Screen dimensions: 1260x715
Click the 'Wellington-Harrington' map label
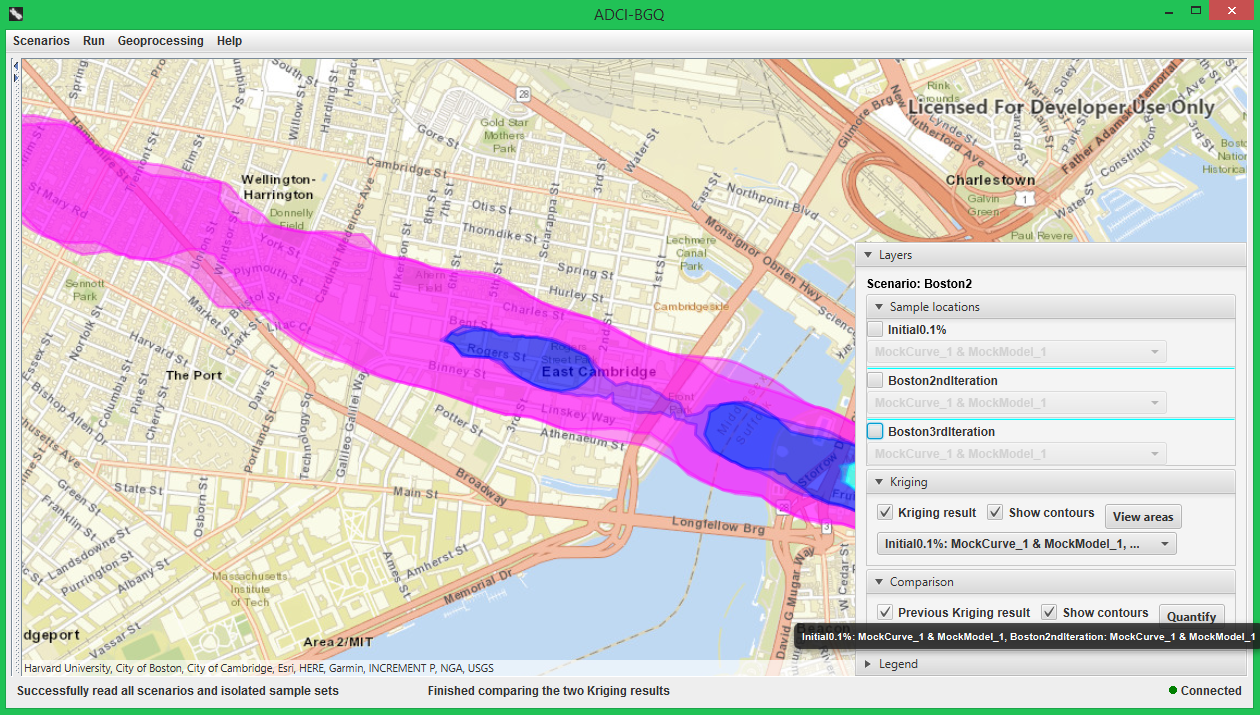click(x=278, y=187)
